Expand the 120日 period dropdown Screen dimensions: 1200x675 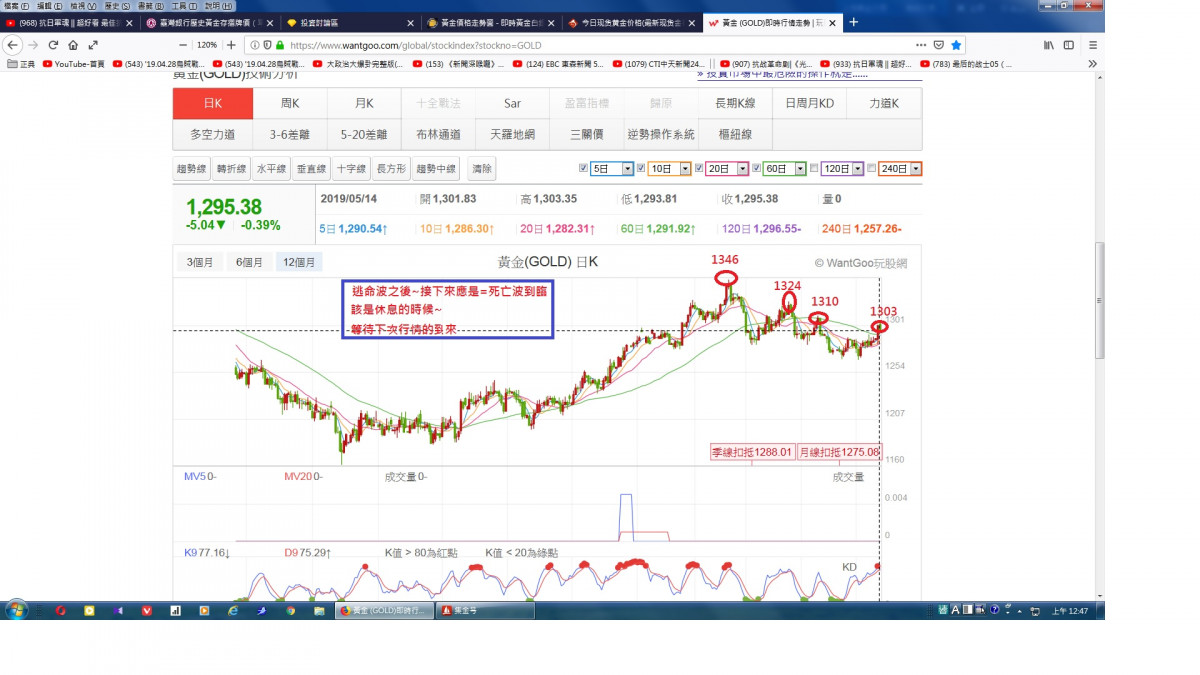coord(858,169)
